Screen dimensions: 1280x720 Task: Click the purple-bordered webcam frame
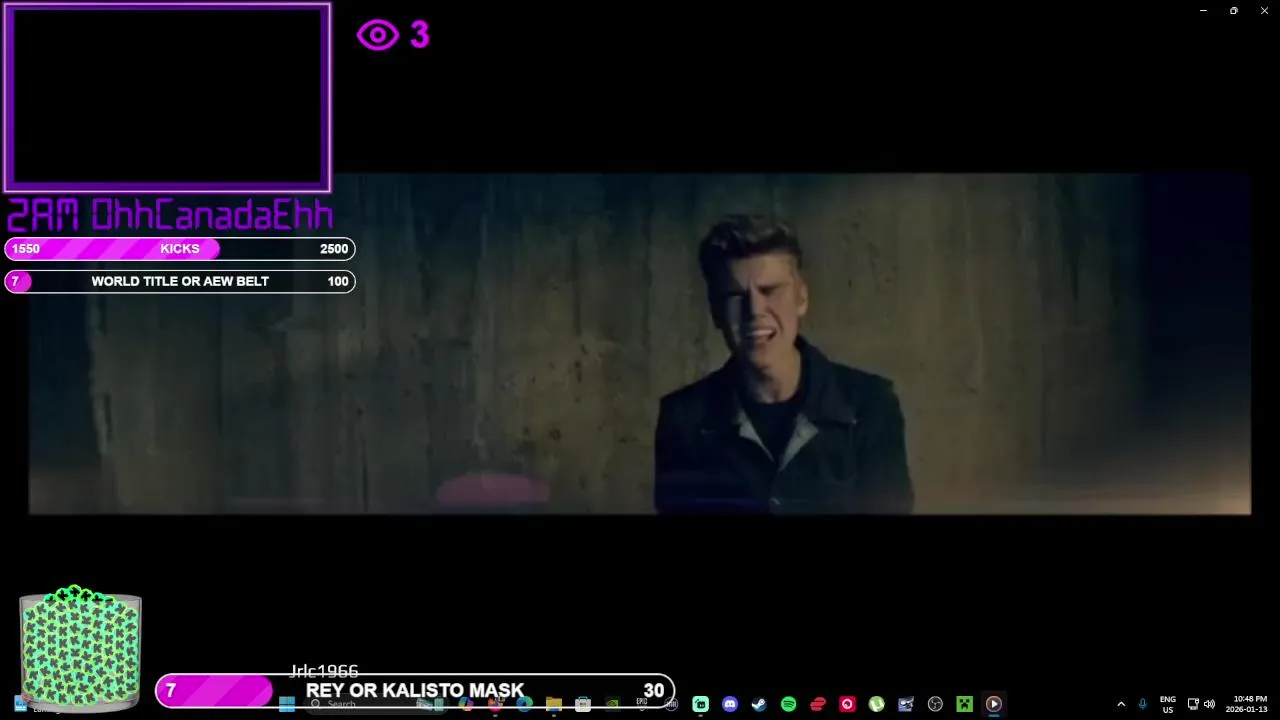pyautogui.click(x=167, y=98)
